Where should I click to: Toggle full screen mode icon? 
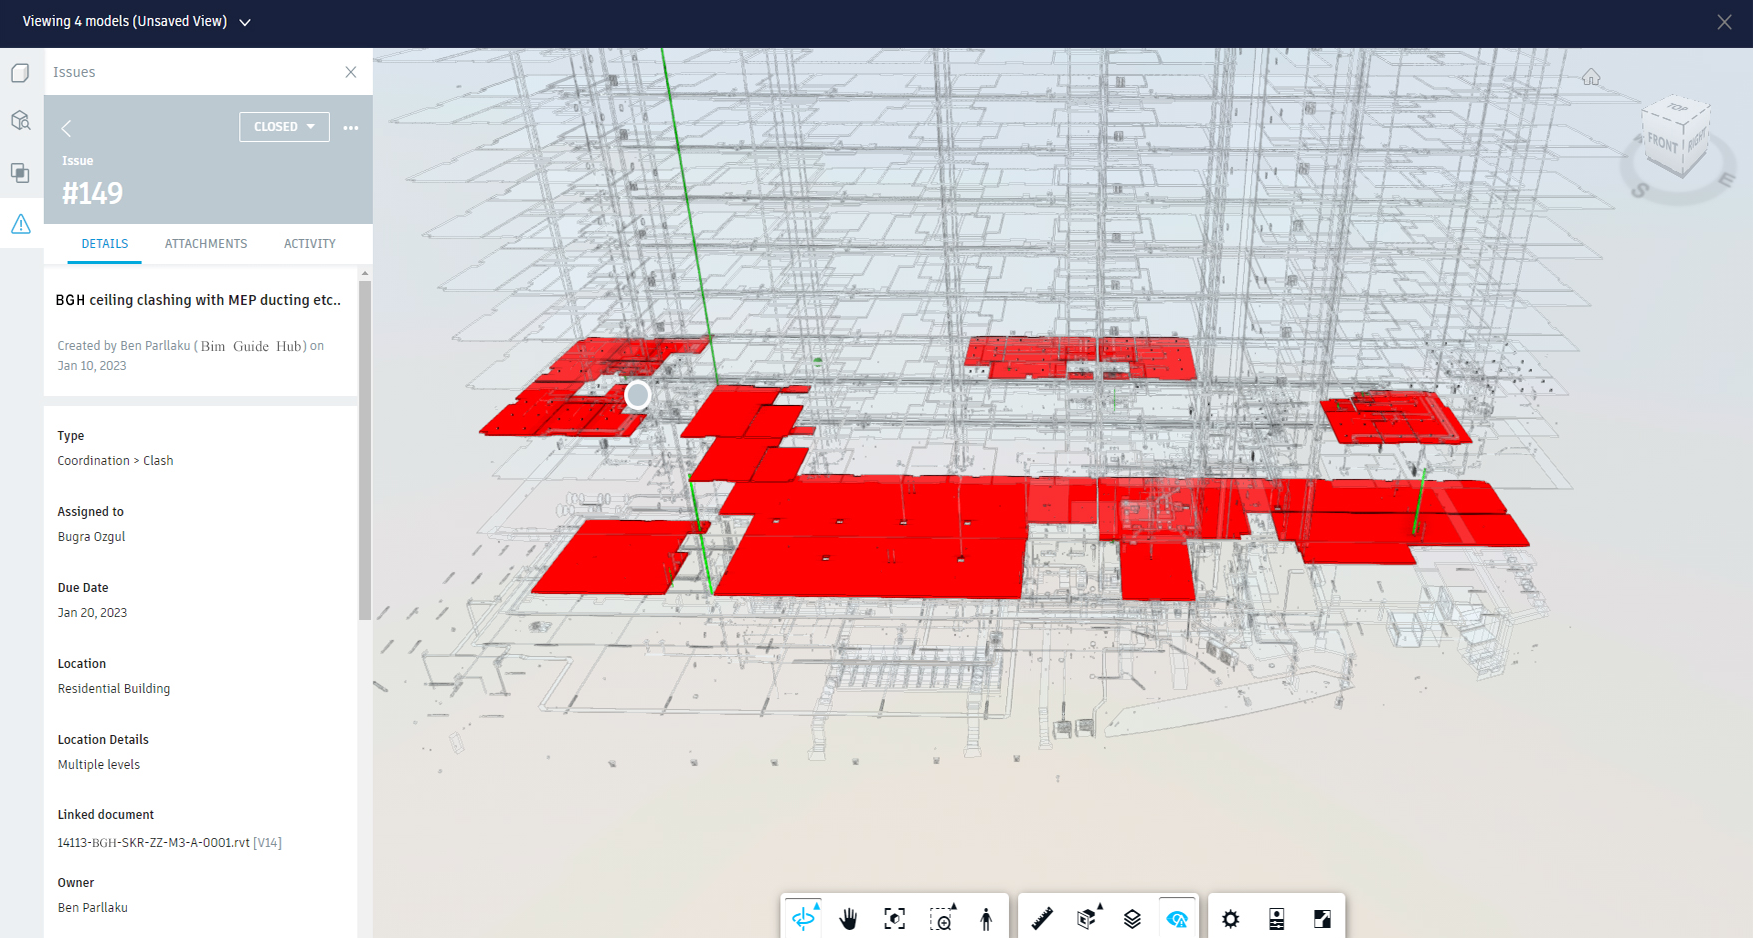(1322, 918)
